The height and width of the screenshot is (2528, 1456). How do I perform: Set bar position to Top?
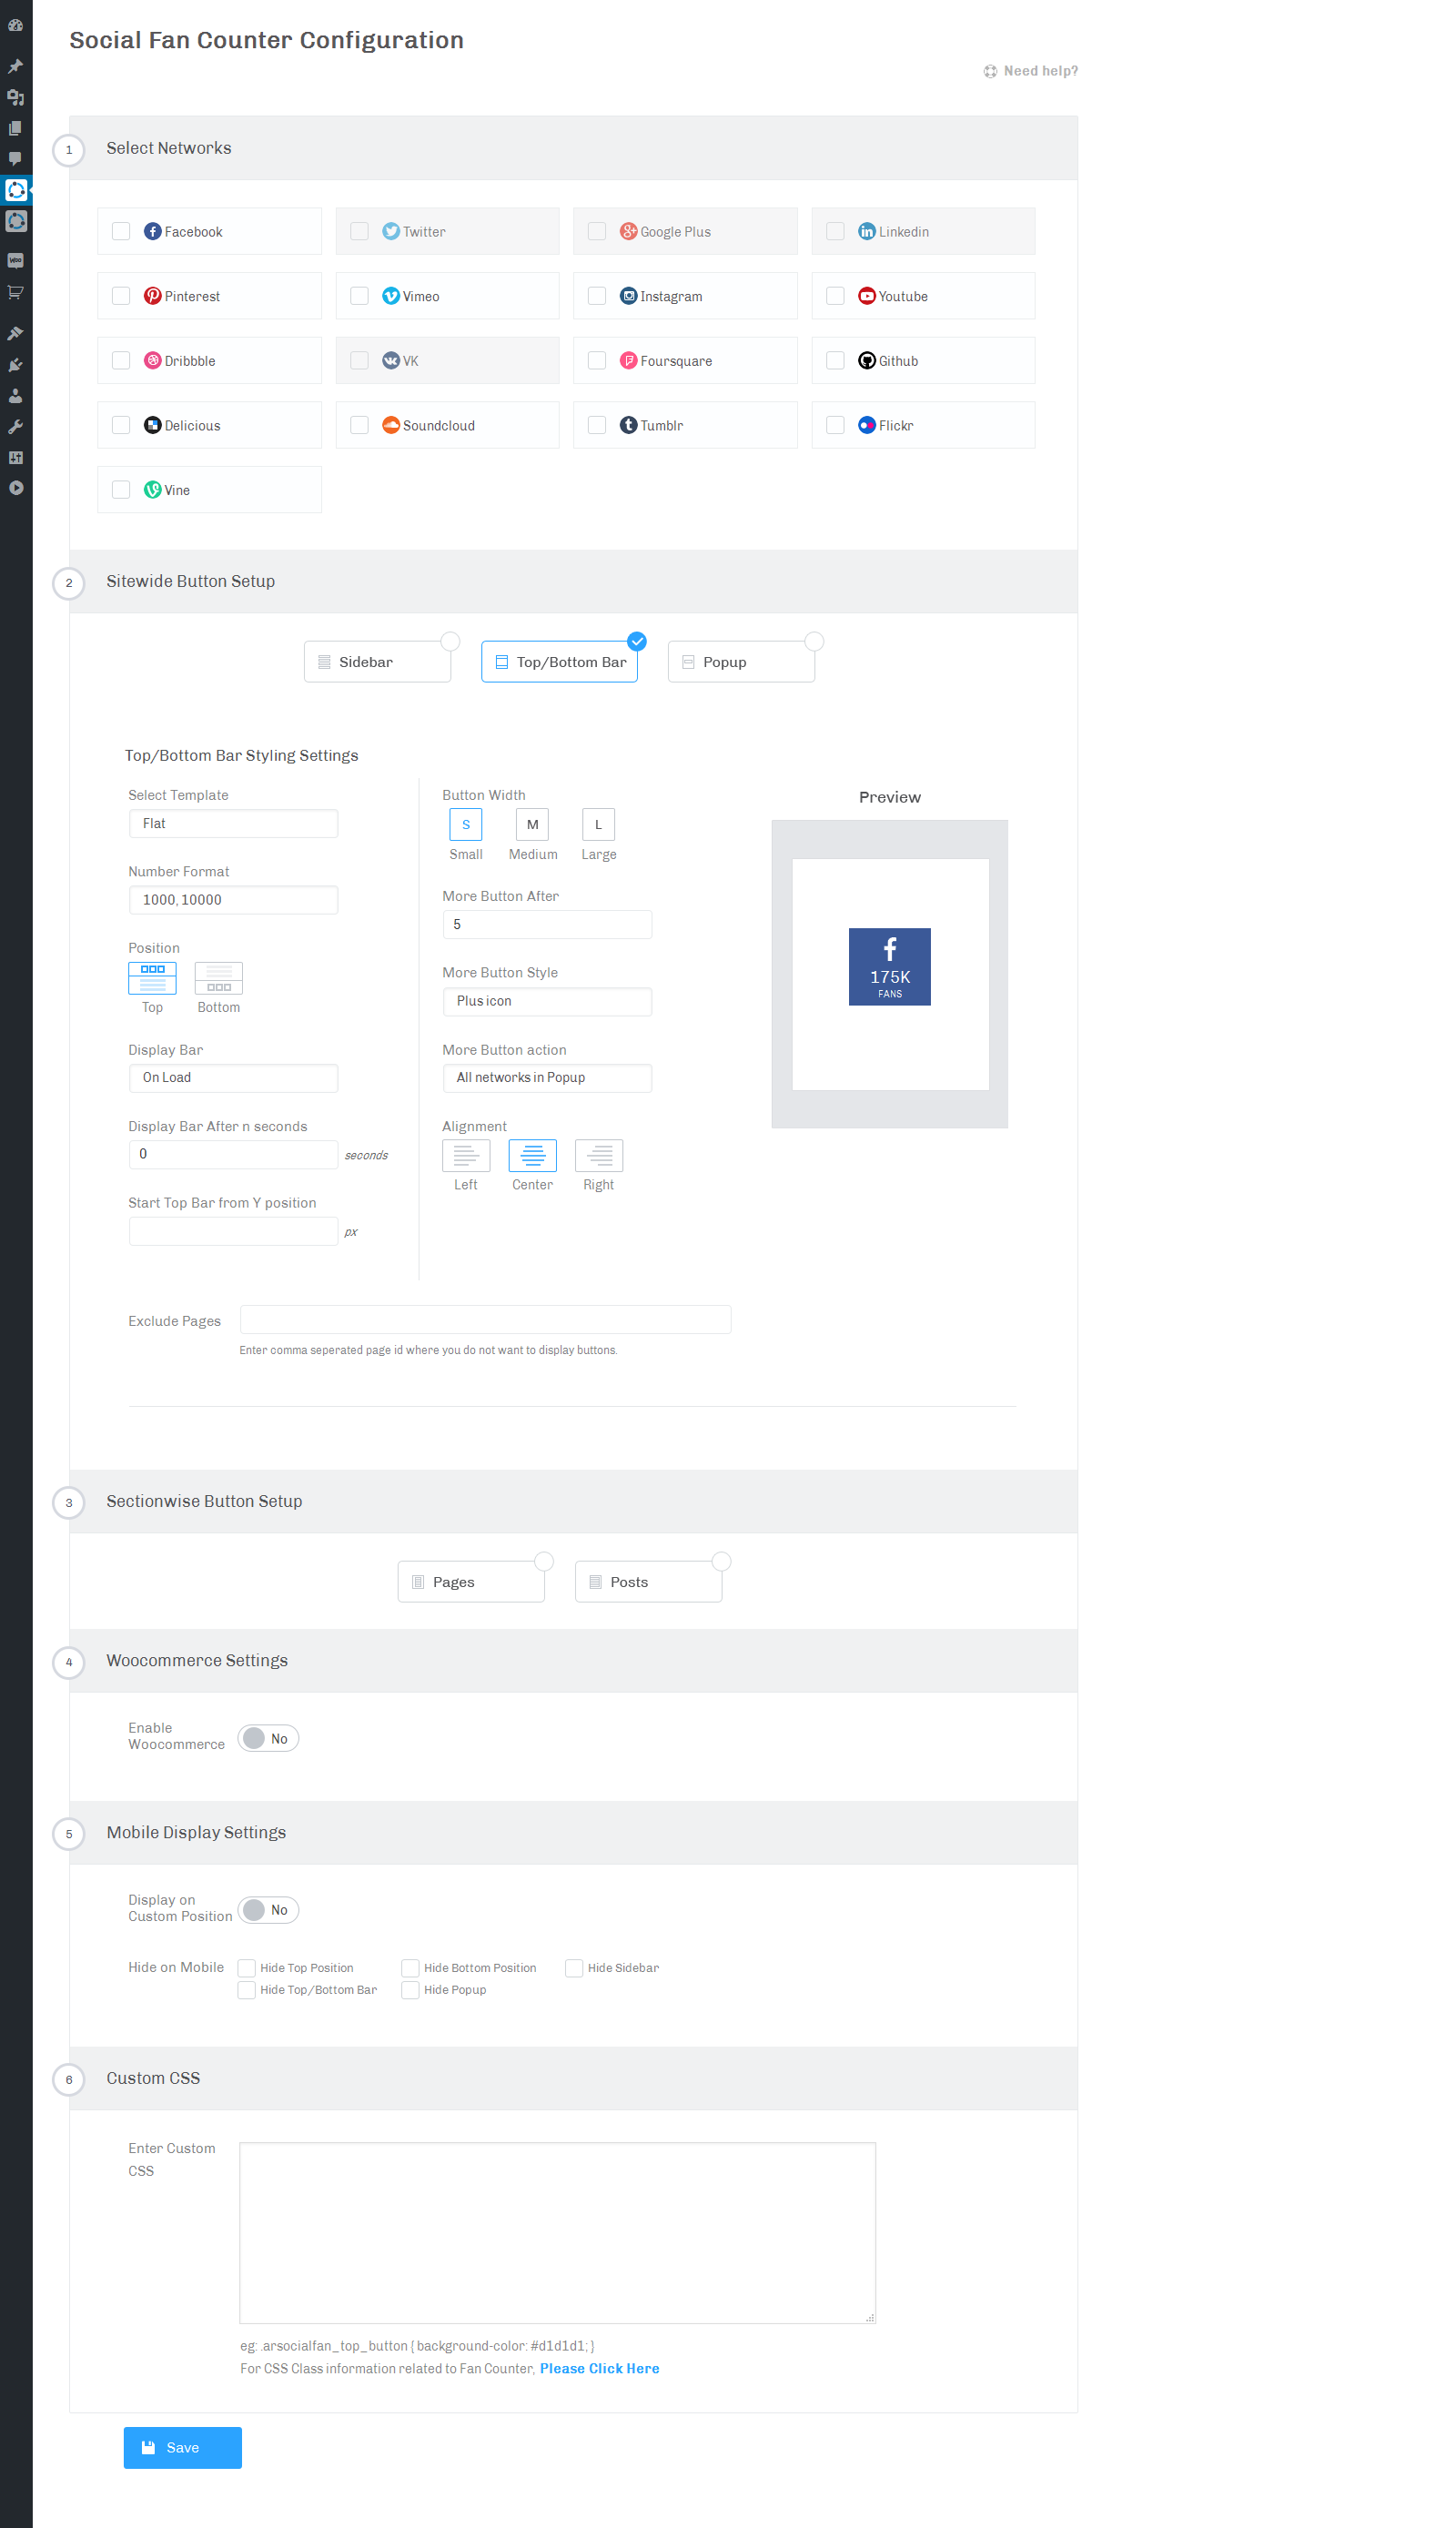[x=152, y=978]
